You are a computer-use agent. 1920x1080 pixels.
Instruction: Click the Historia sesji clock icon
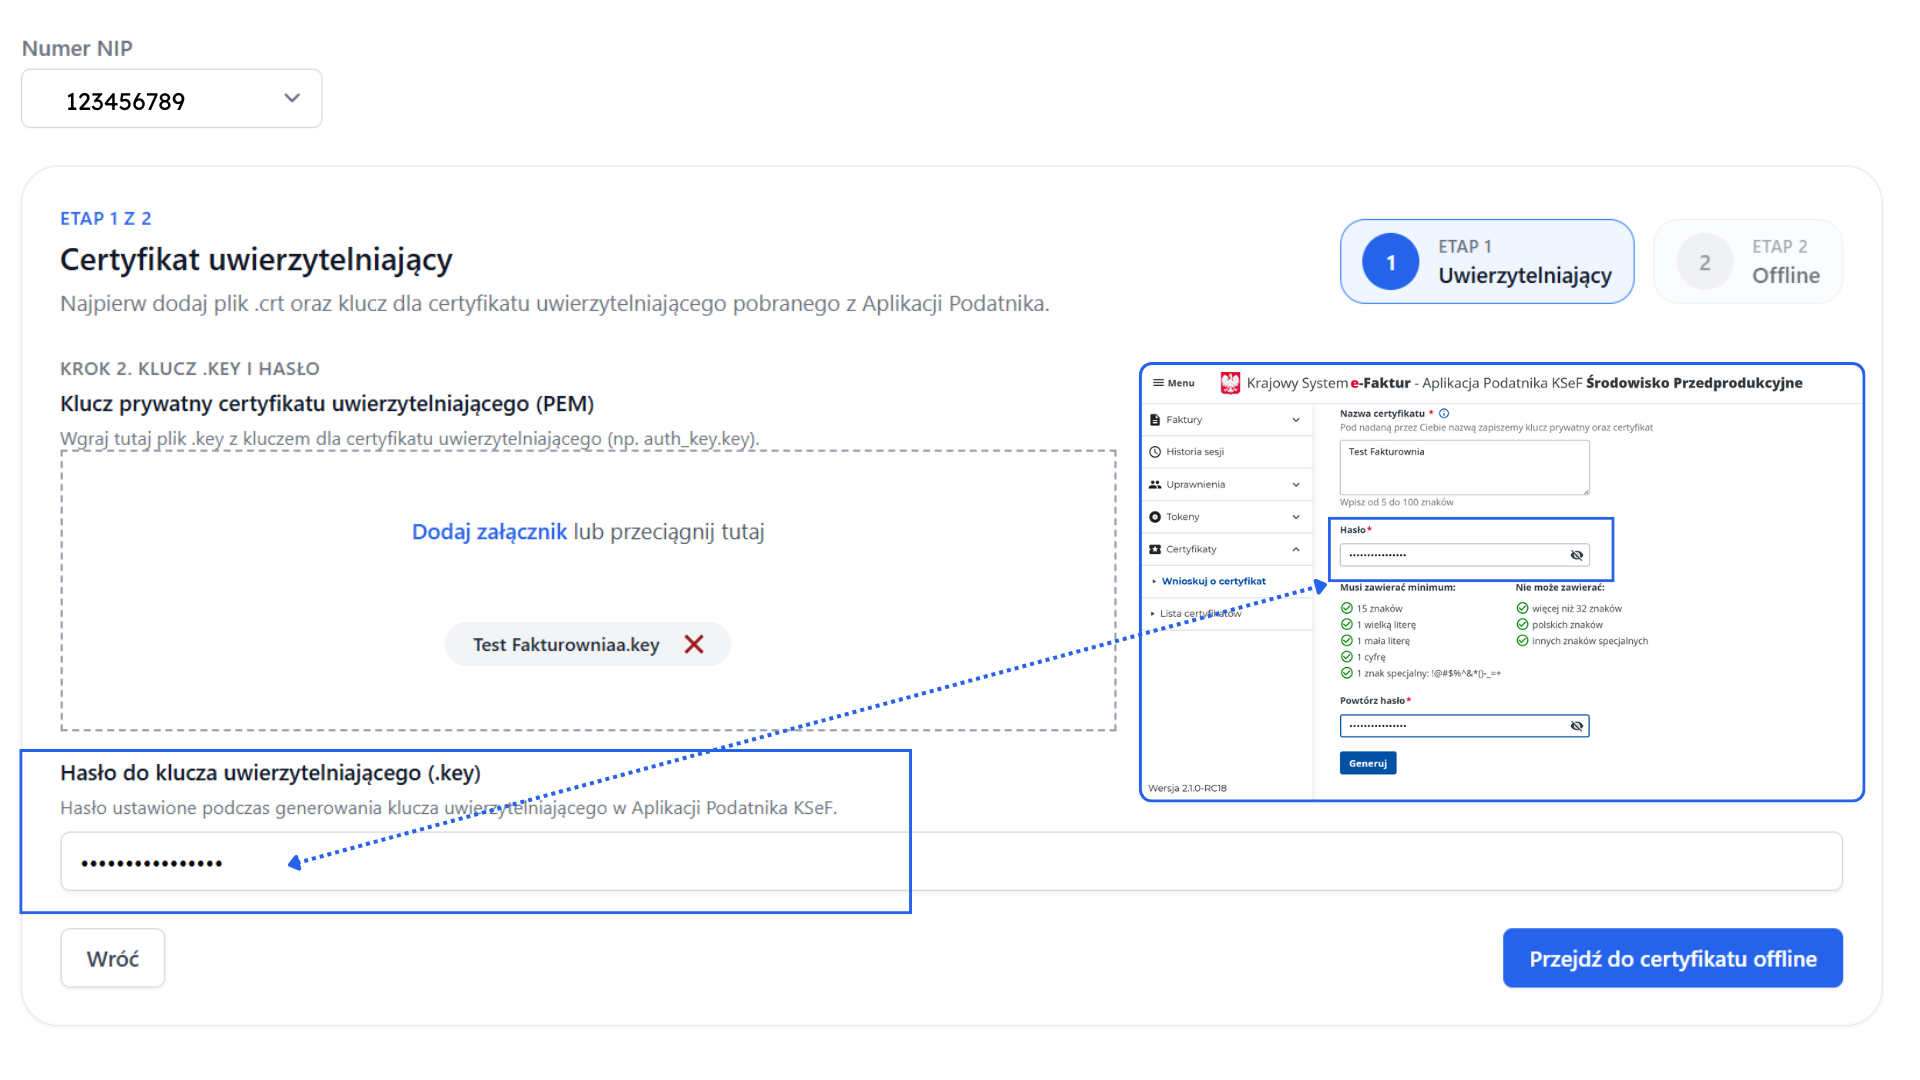pyautogui.click(x=1155, y=452)
